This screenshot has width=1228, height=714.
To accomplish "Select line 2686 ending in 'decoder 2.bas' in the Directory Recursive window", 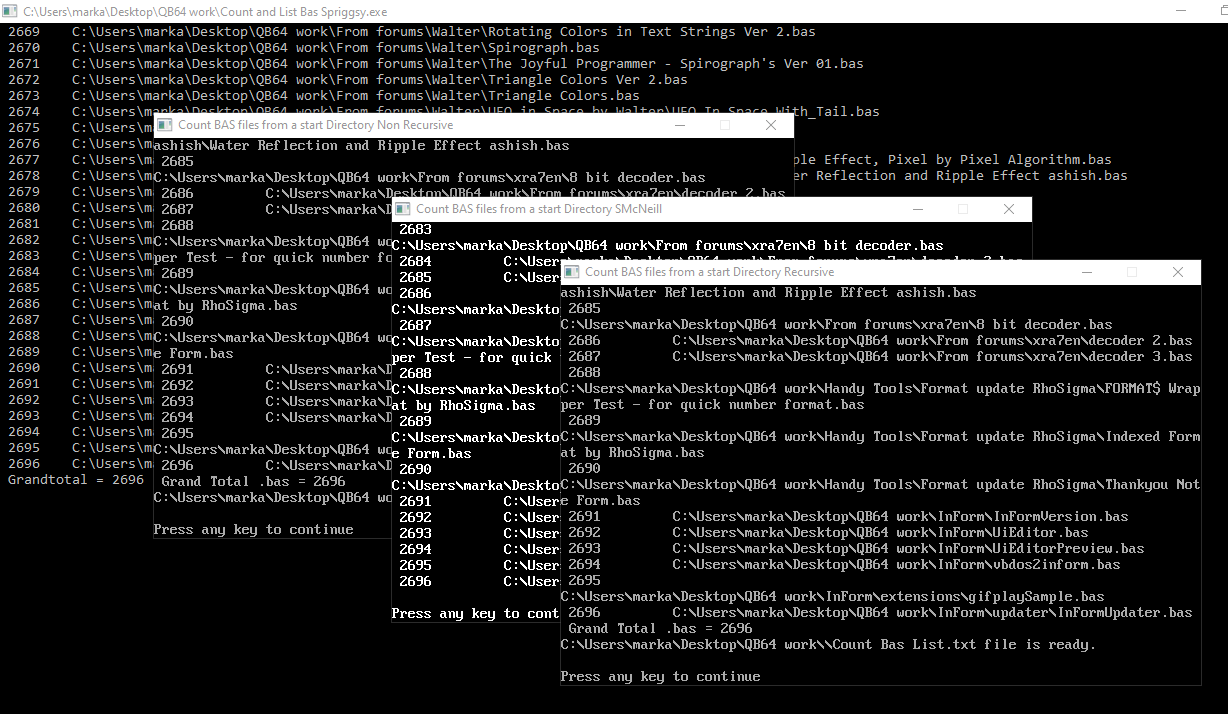I will 880,340.
